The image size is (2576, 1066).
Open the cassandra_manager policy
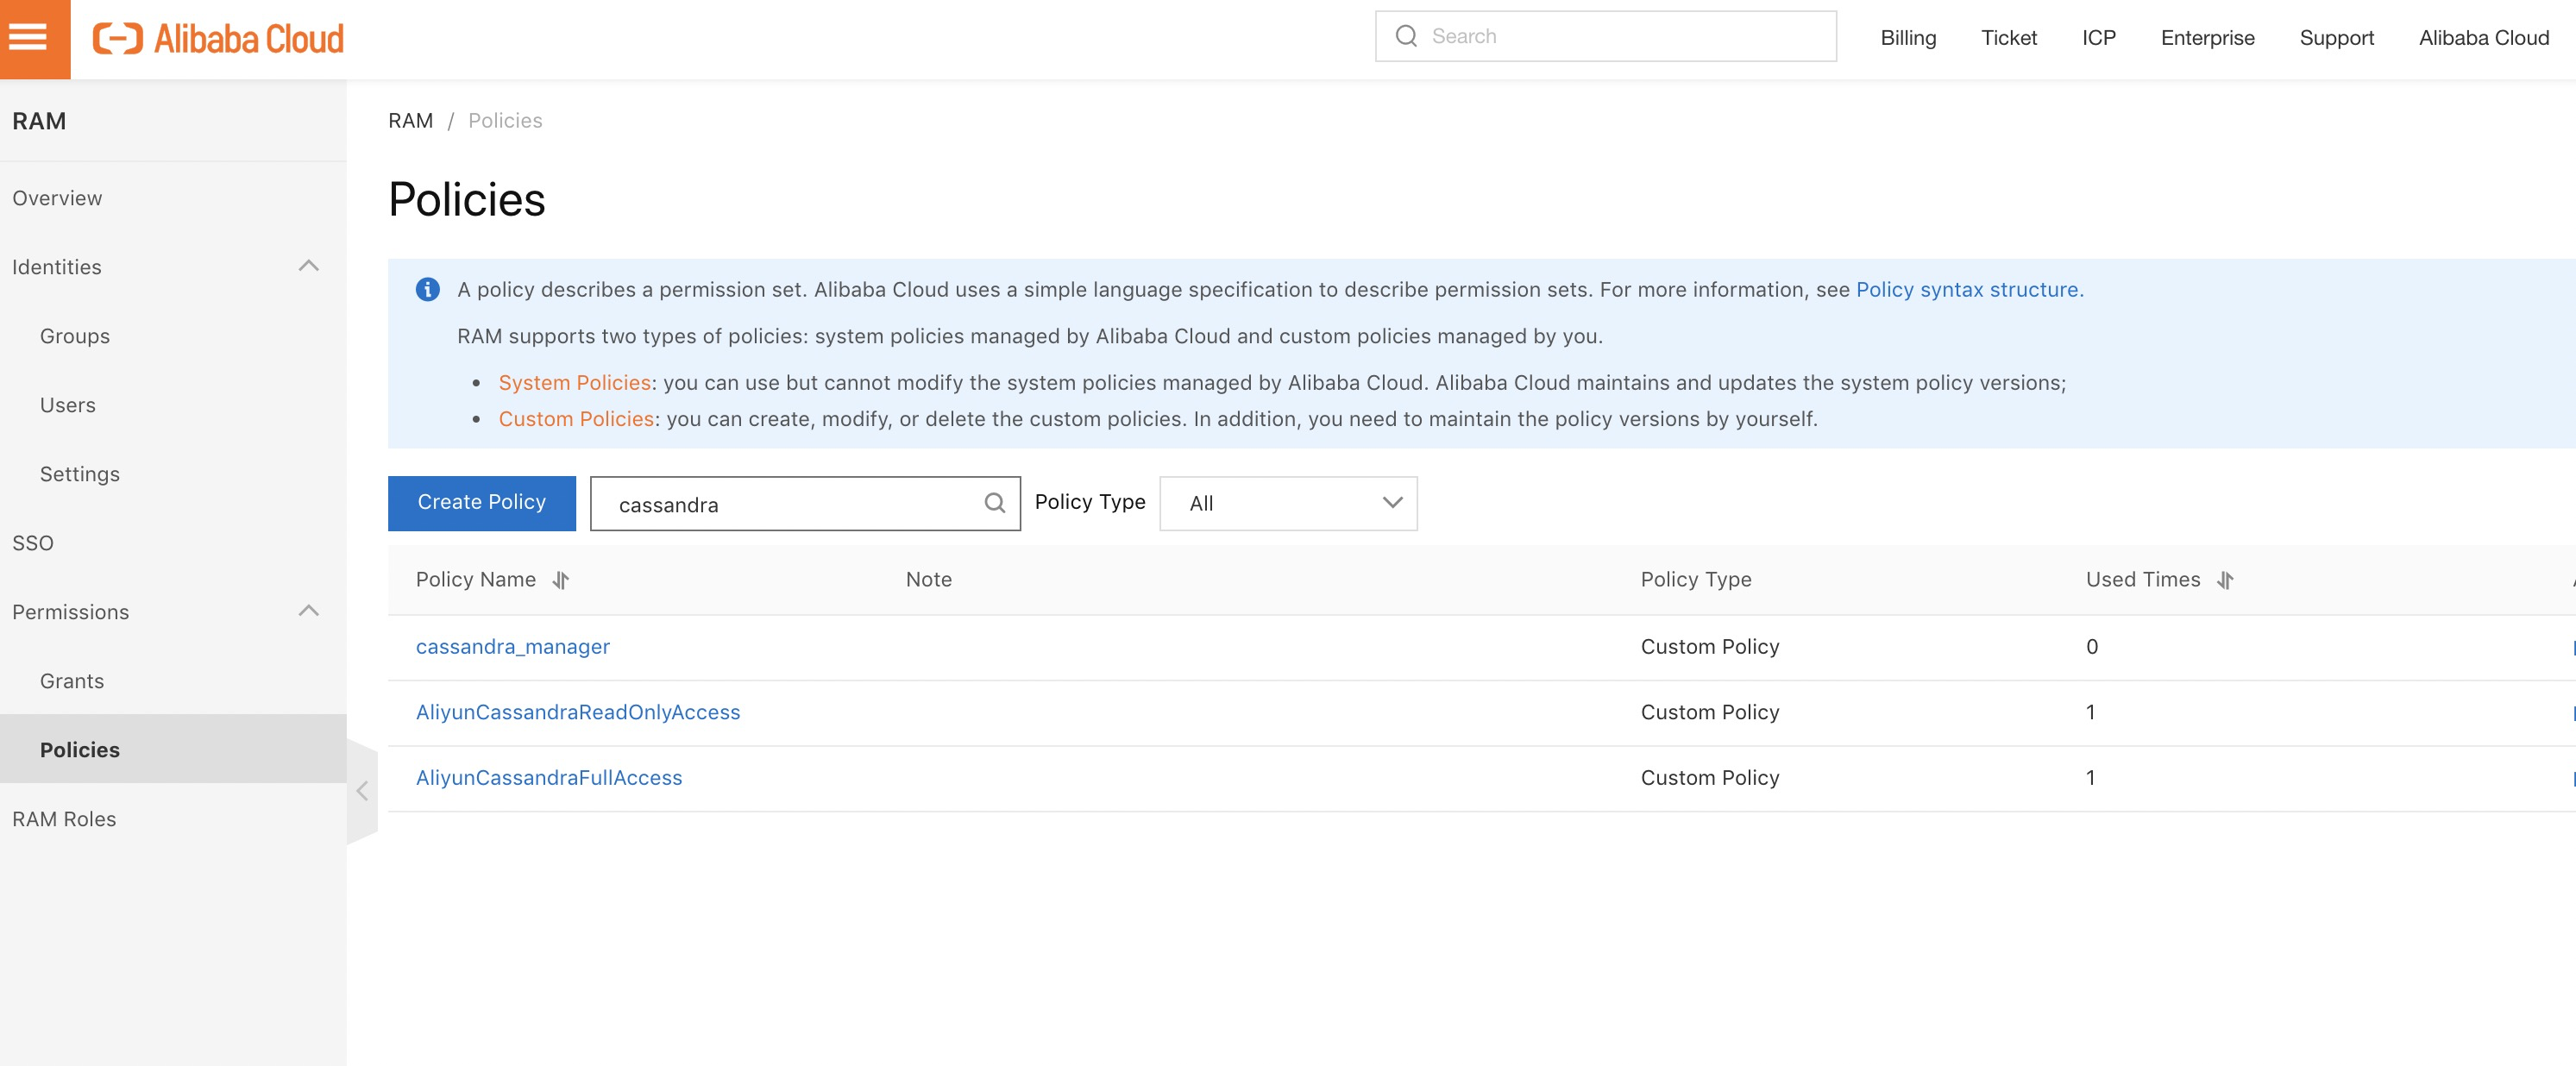[x=513, y=647]
